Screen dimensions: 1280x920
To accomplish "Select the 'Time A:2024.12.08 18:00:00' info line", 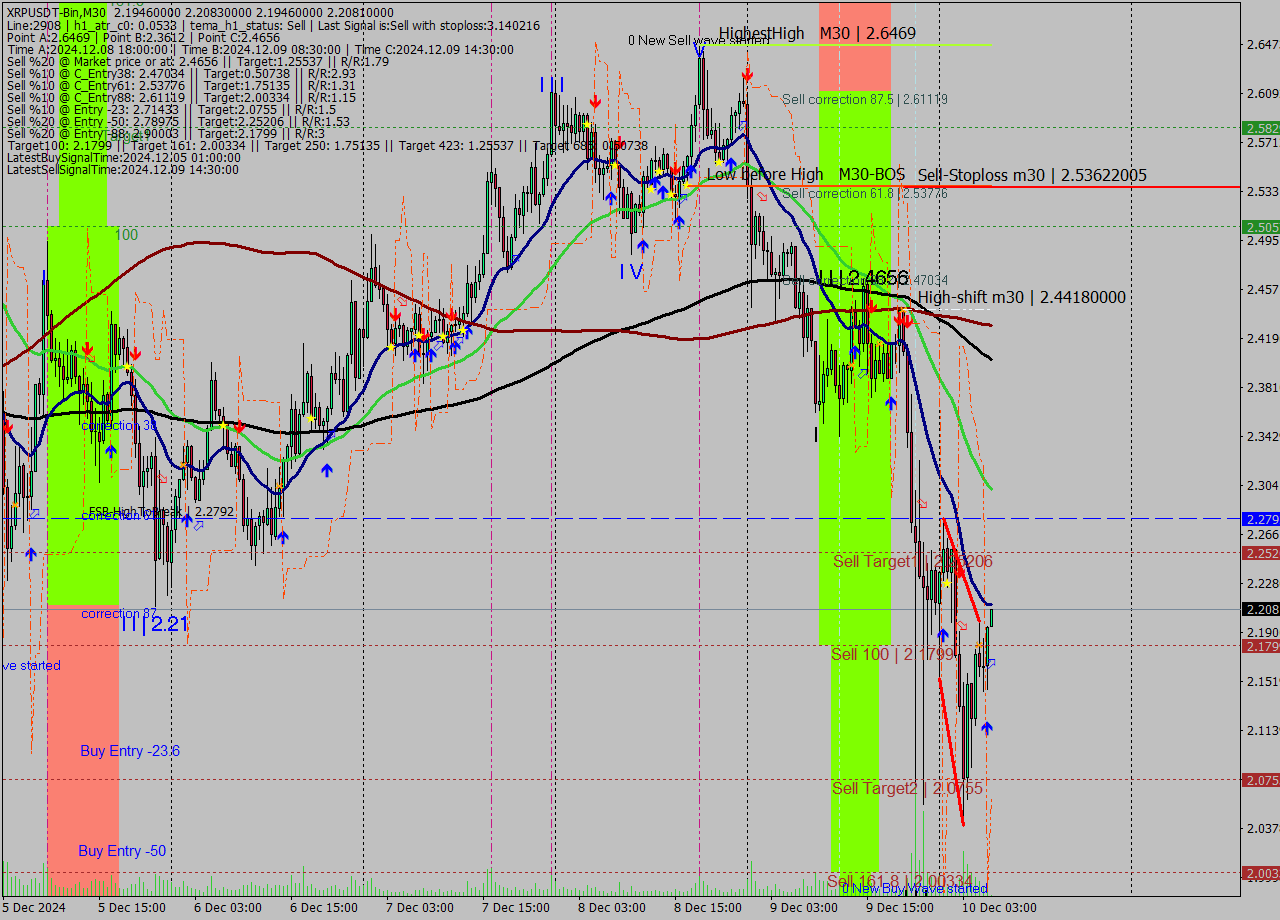I will click(260, 49).
